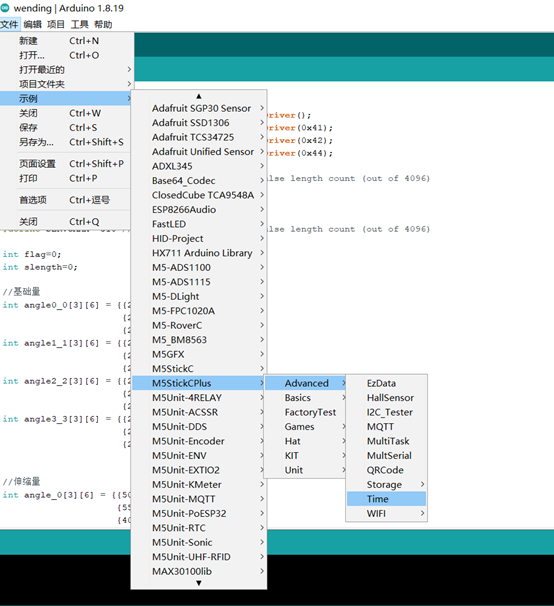Choose 关闭 Ctrl+W entry

point(67,113)
